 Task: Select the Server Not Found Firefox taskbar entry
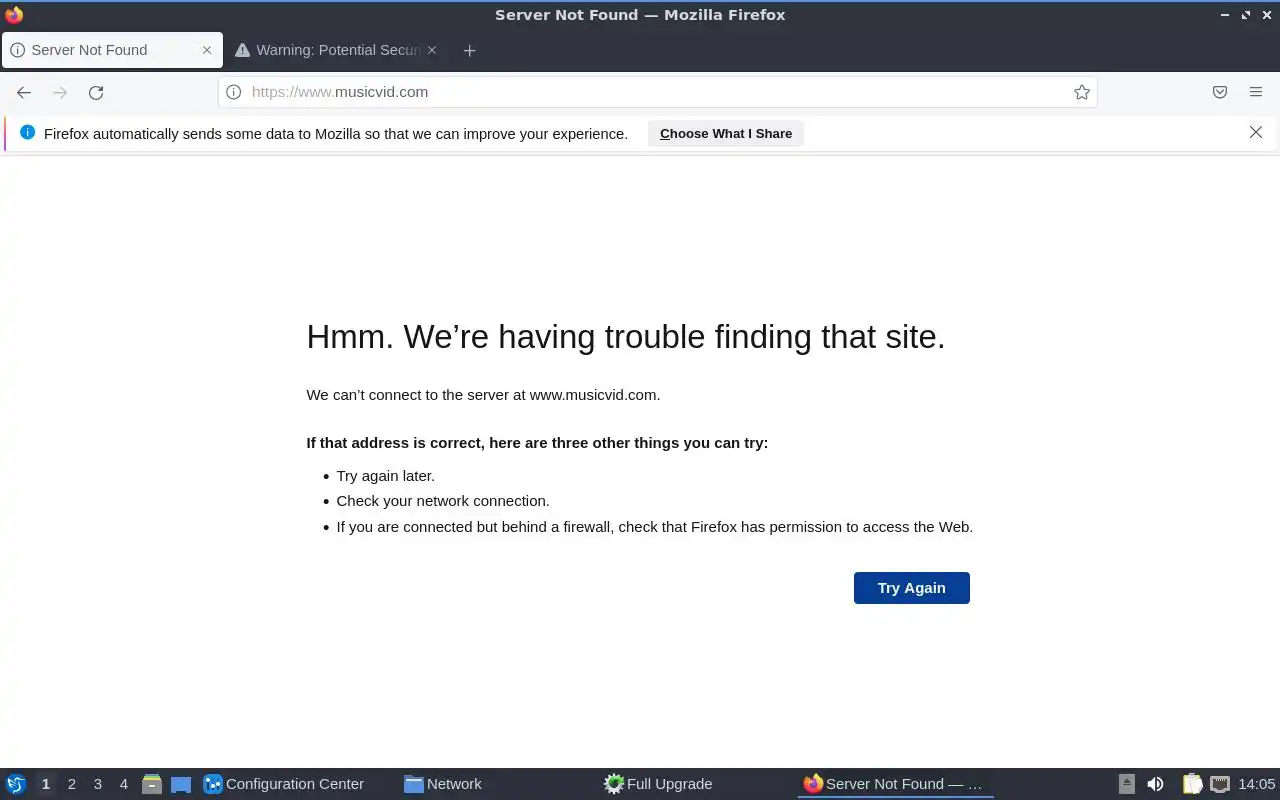click(x=895, y=784)
